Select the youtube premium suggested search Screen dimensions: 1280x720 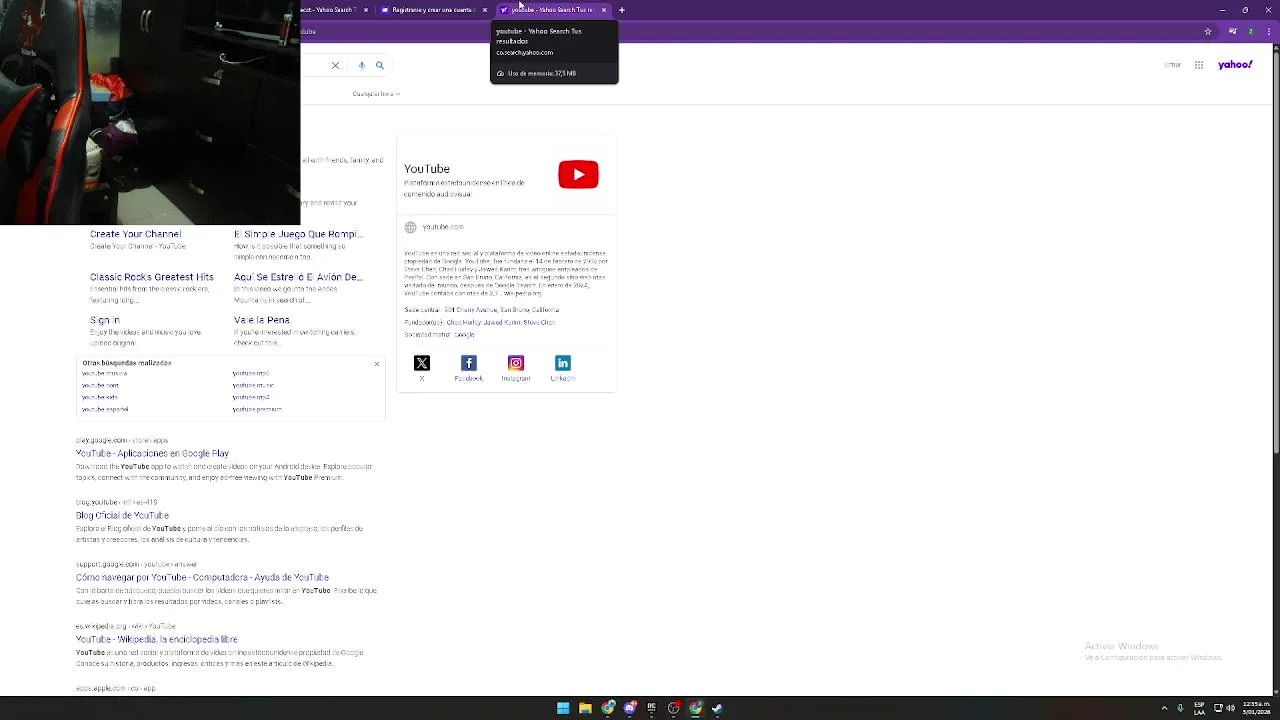click(x=257, y=409)
